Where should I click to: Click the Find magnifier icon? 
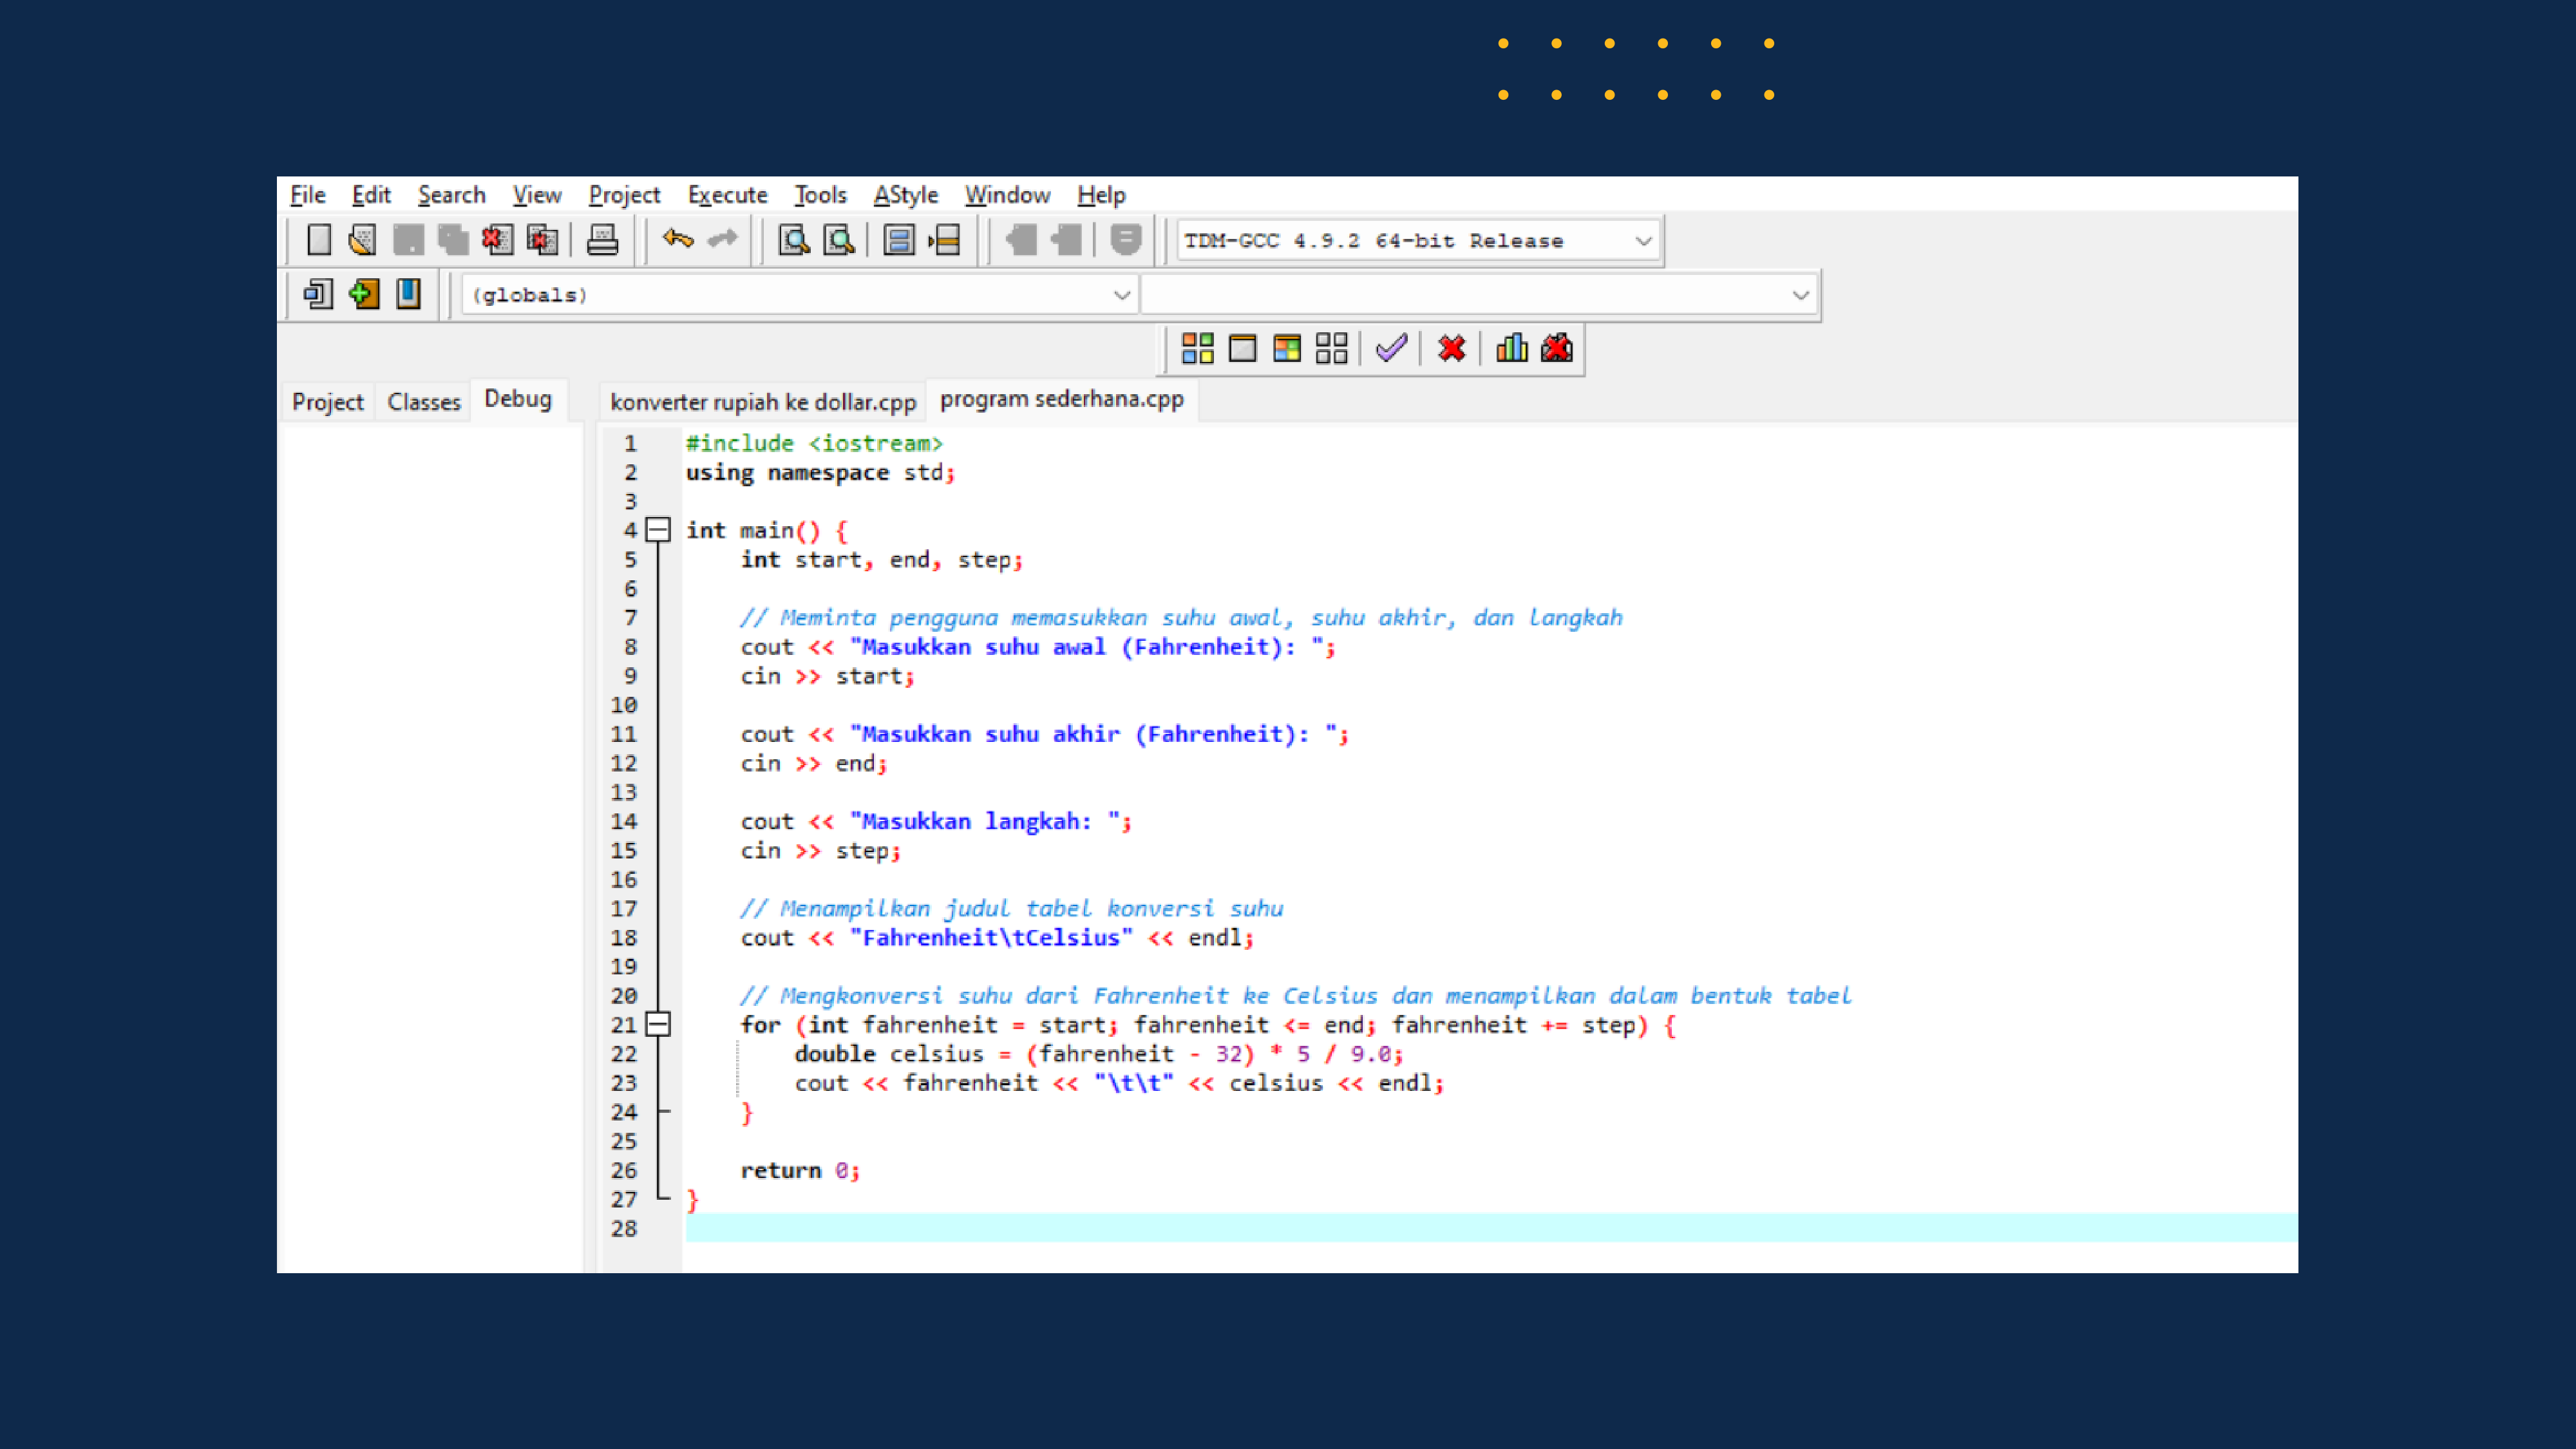[794, 240]
